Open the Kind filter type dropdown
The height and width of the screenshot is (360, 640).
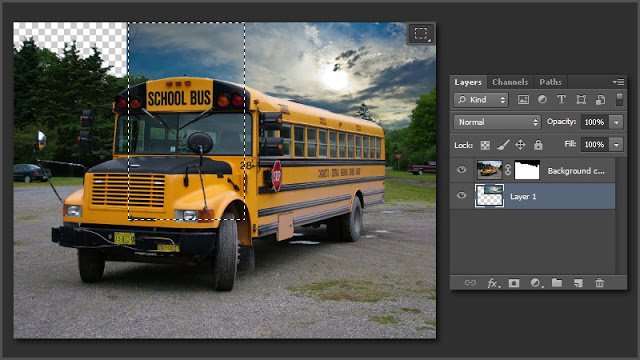481,100
